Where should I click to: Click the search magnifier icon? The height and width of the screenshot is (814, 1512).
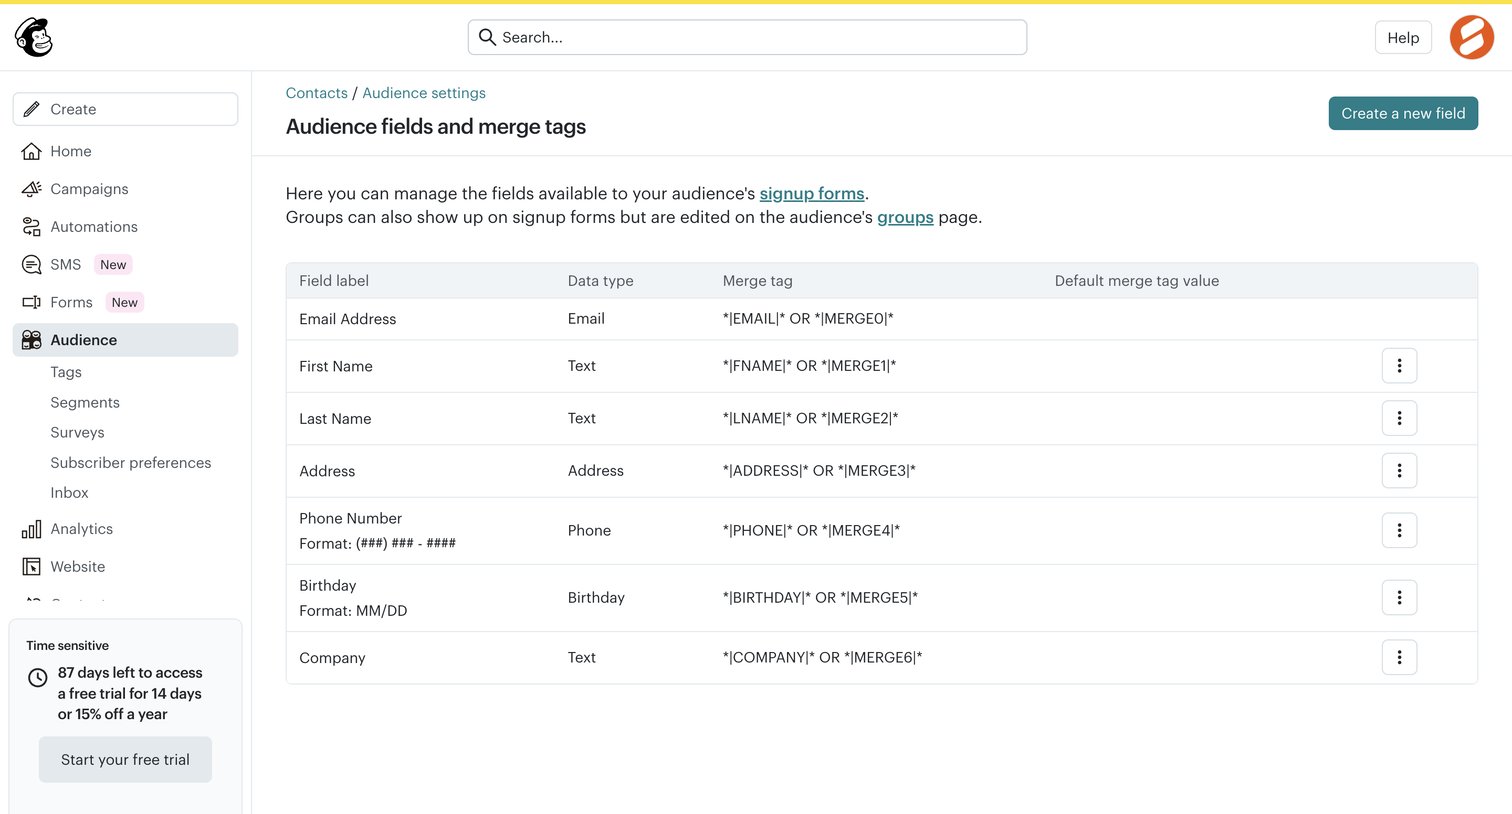pos(487,37)
